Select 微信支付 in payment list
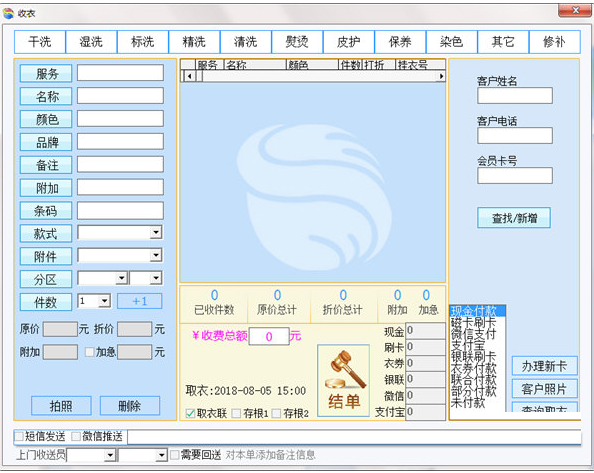Viewport: 594px width, 473px height. pyautogui.click(x=474, y=334)
